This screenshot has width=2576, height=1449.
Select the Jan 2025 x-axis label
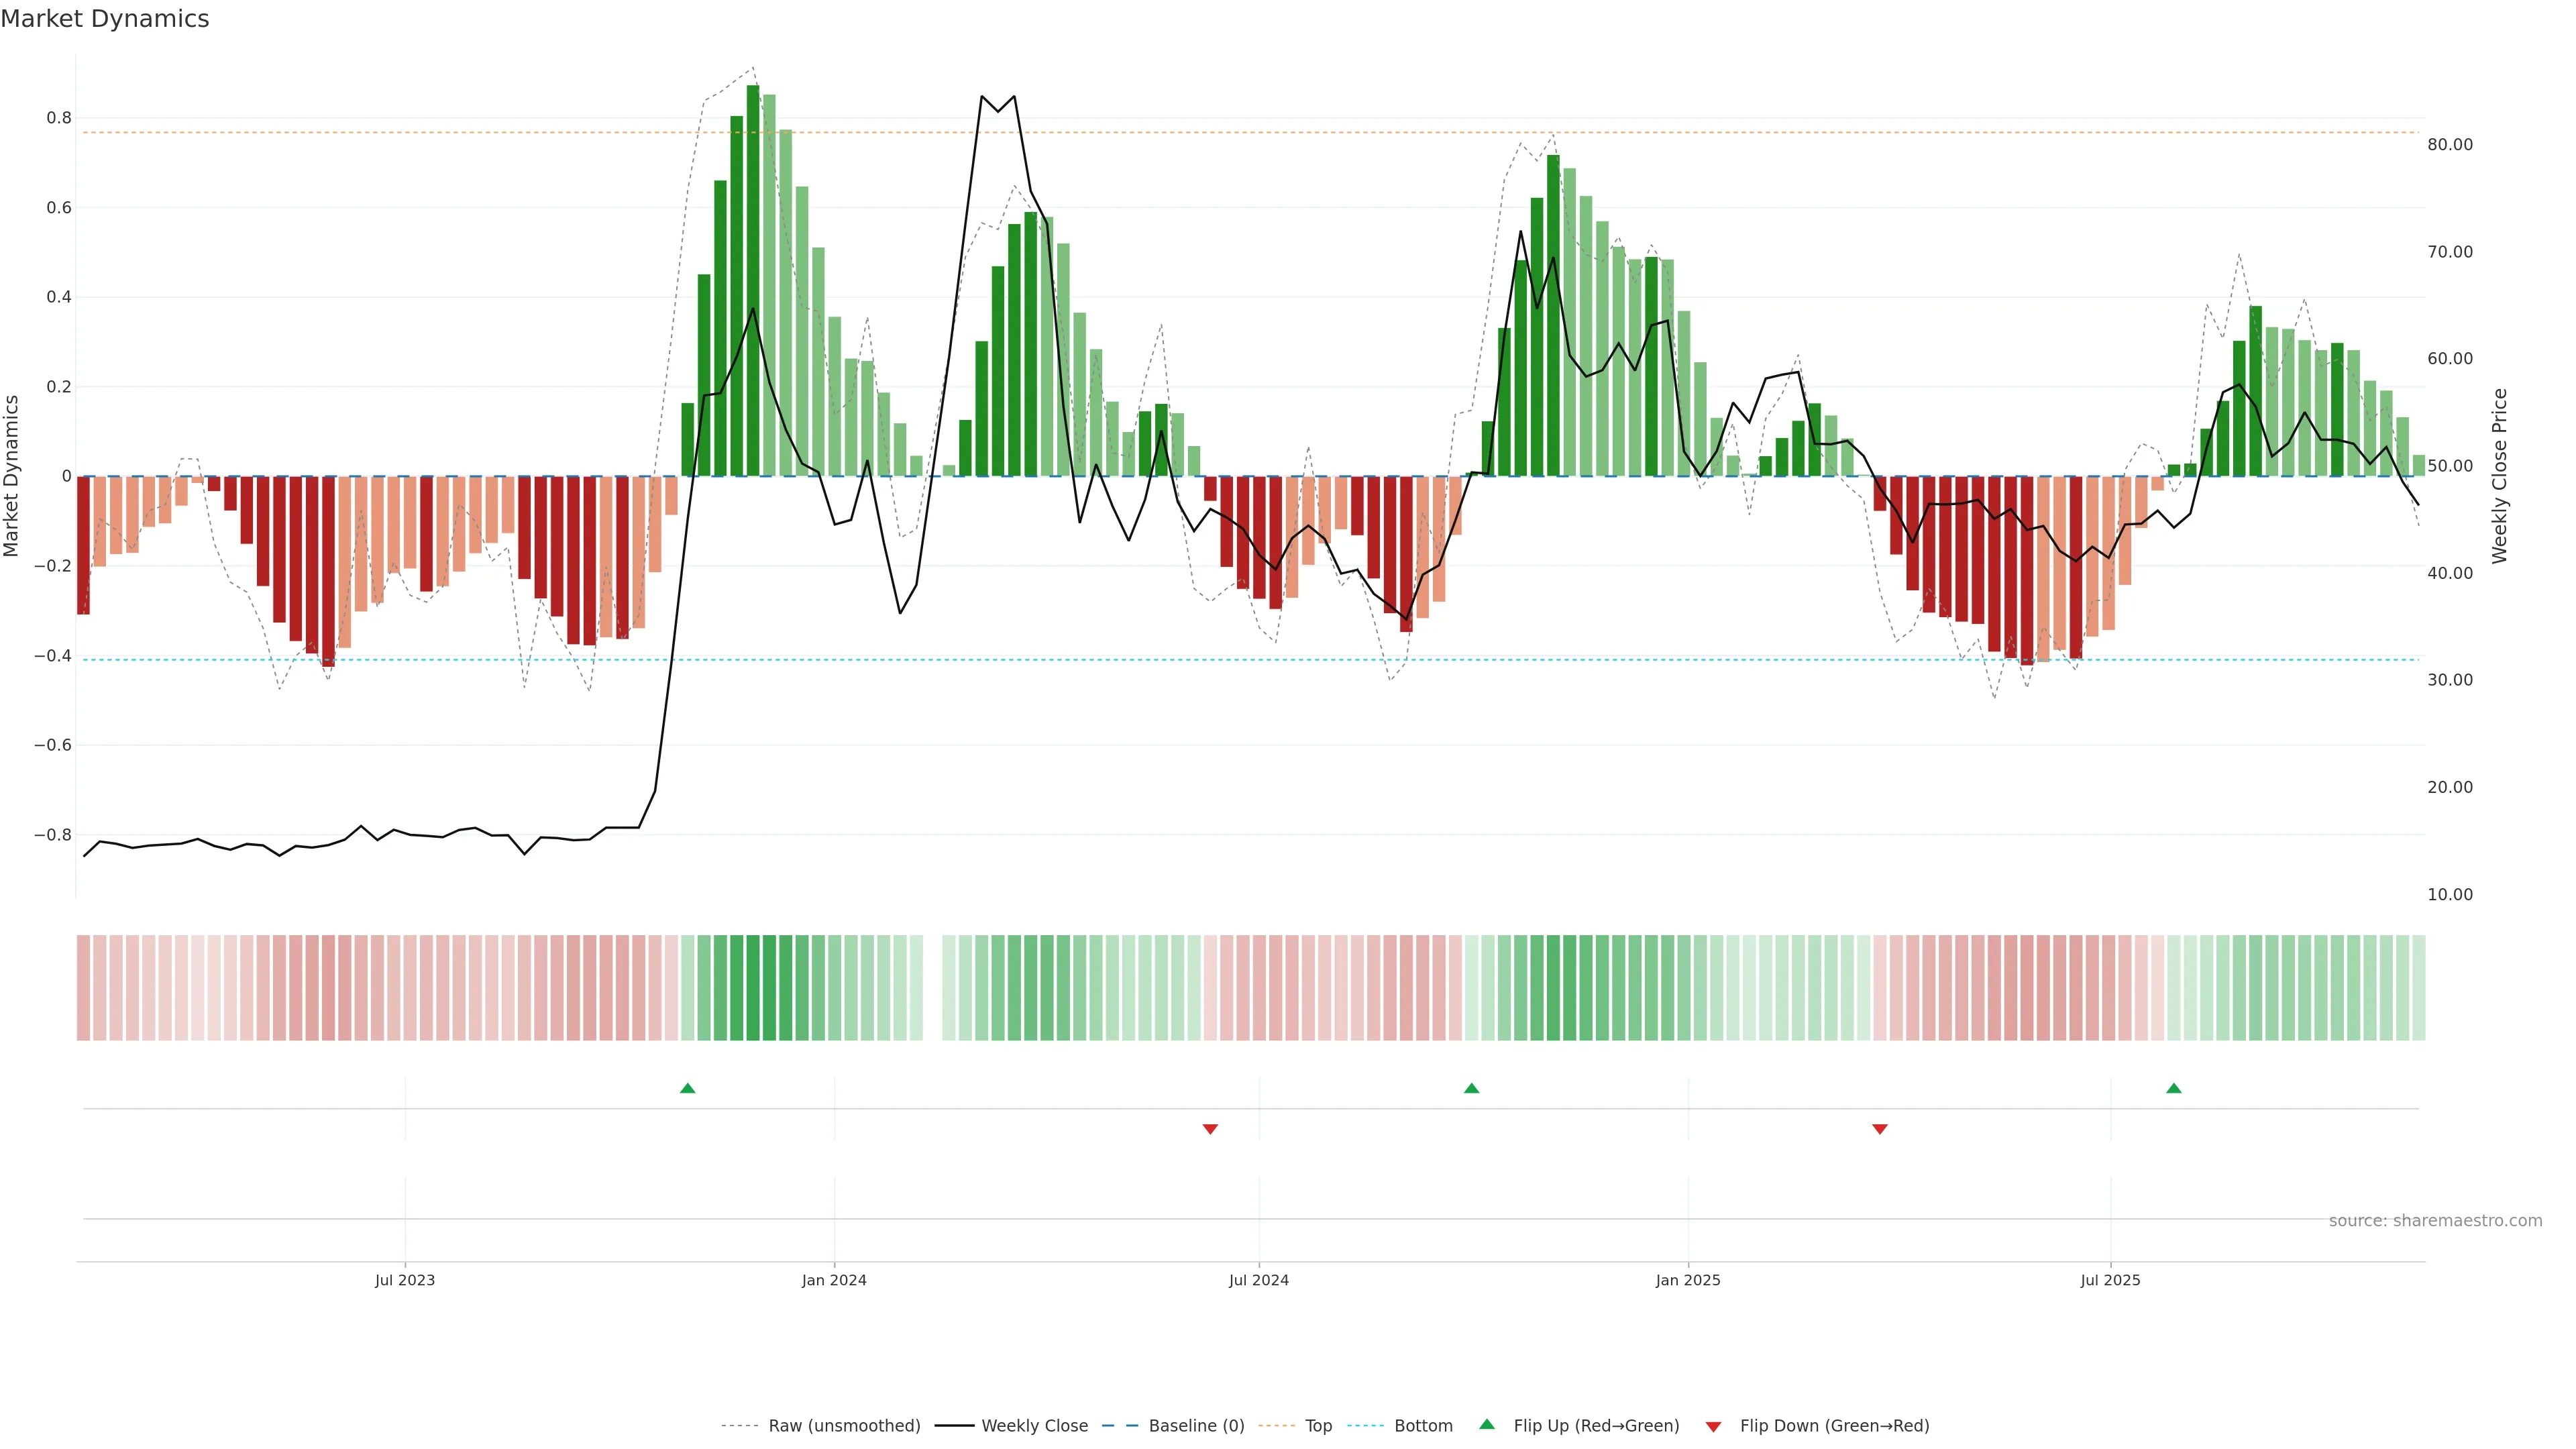(1688, 1280)
